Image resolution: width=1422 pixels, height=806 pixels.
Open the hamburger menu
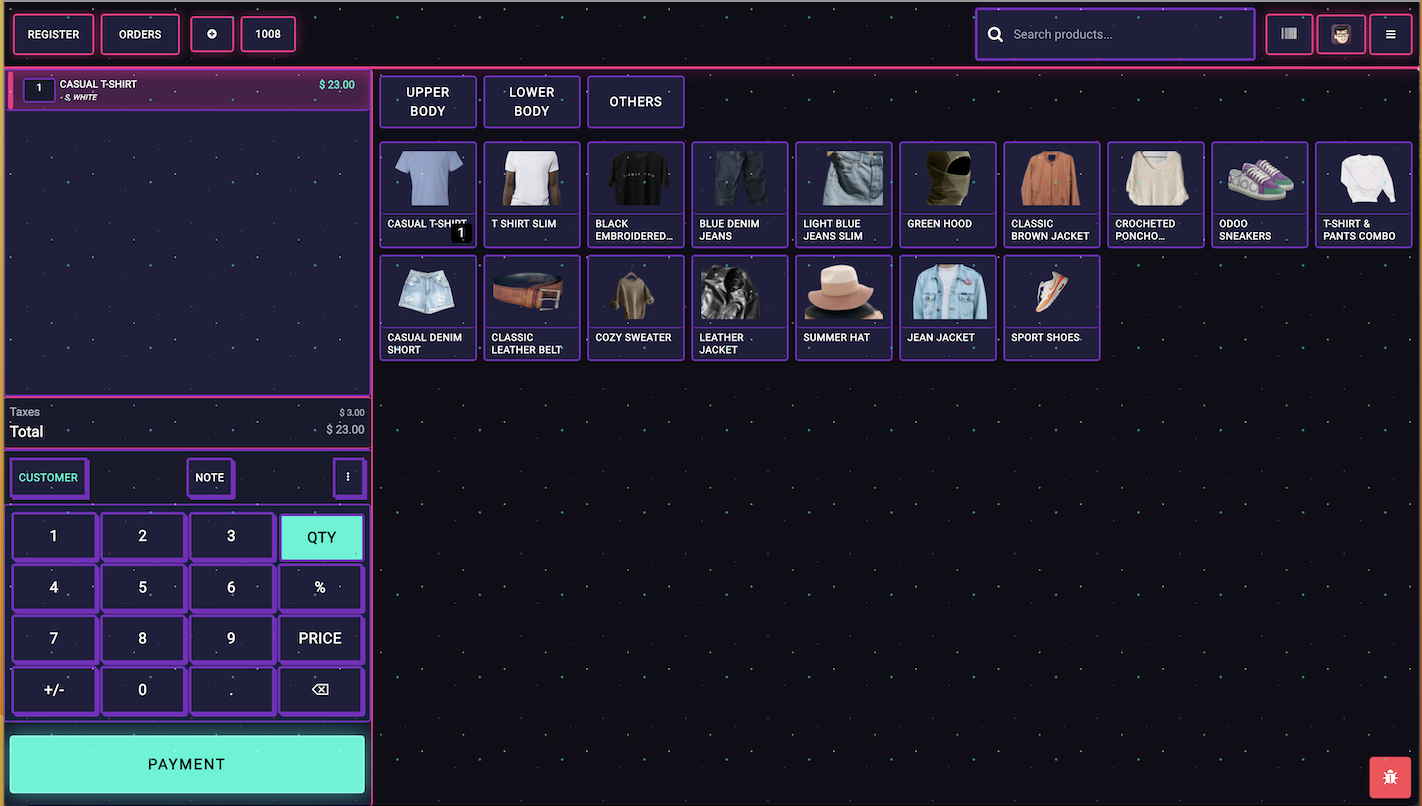click(1390, 34)
